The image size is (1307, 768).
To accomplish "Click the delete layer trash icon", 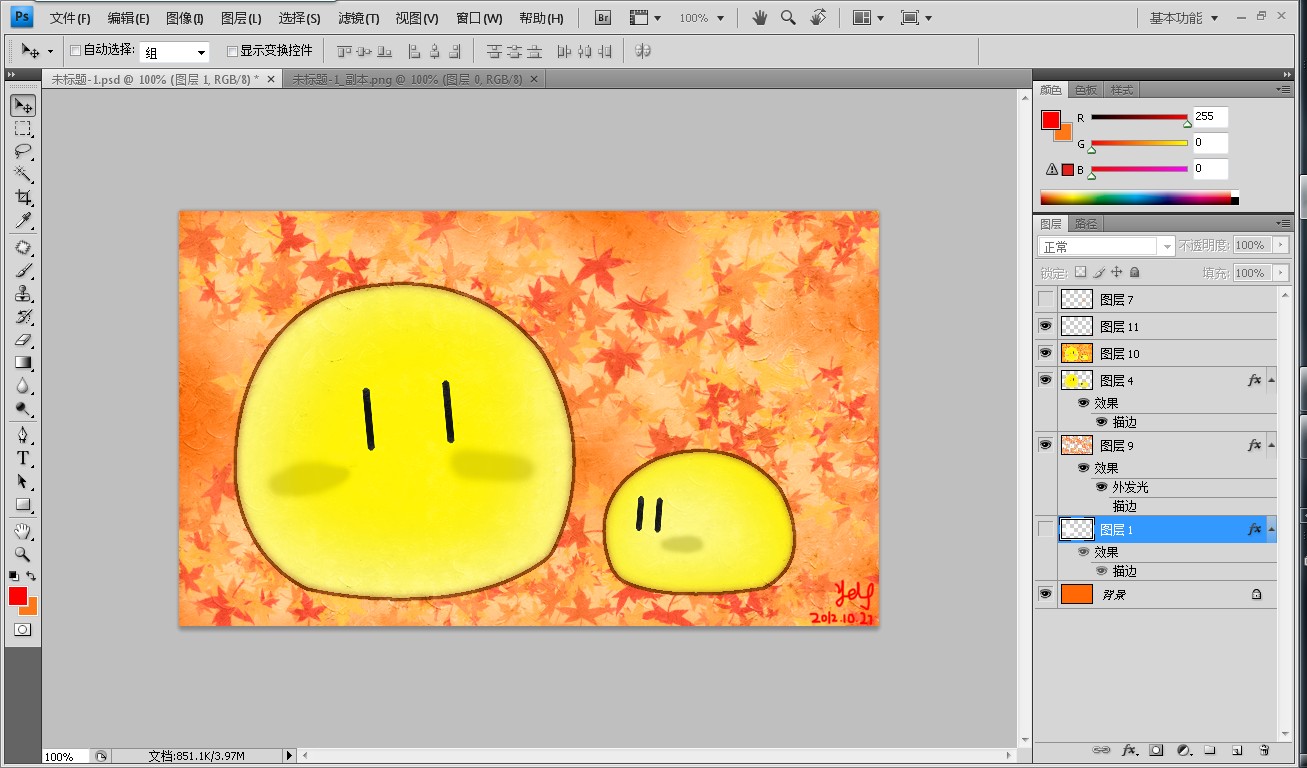I will (x=1264, y=749).
